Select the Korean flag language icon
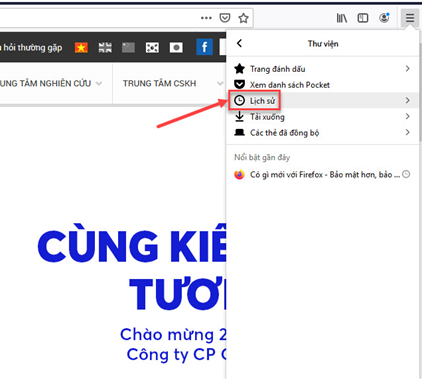422x380 pixels. [x=152, y=48]
